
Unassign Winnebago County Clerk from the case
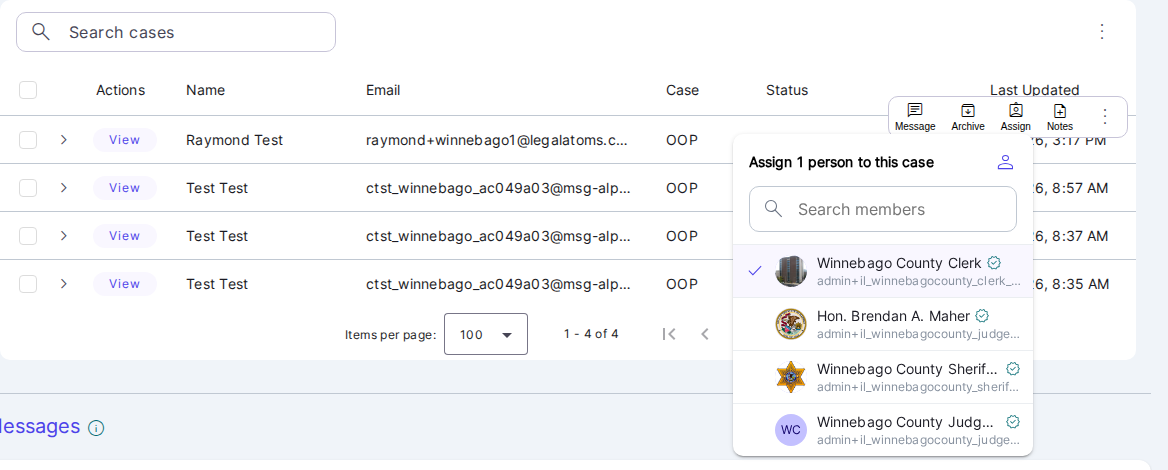coord(883,271)
